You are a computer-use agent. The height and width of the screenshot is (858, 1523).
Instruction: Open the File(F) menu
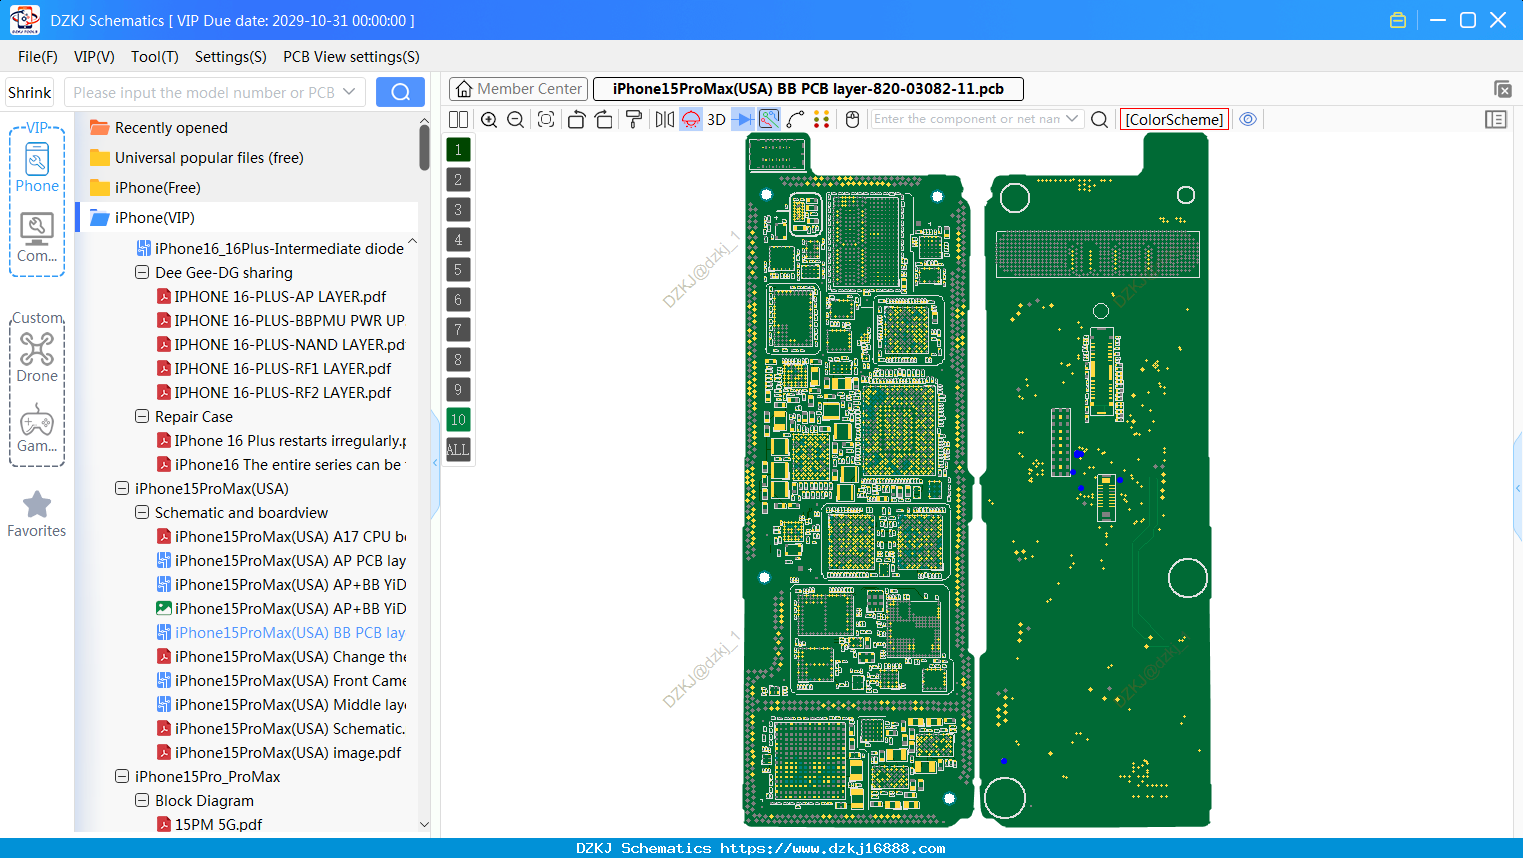tap(38, 57)
